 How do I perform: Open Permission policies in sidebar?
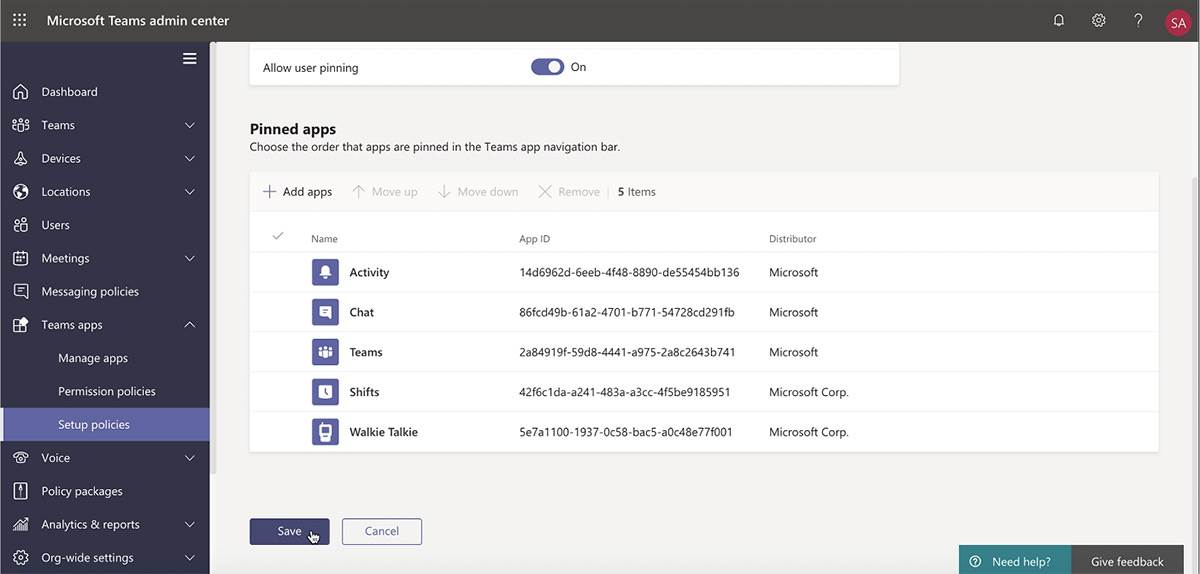(107, 391)
